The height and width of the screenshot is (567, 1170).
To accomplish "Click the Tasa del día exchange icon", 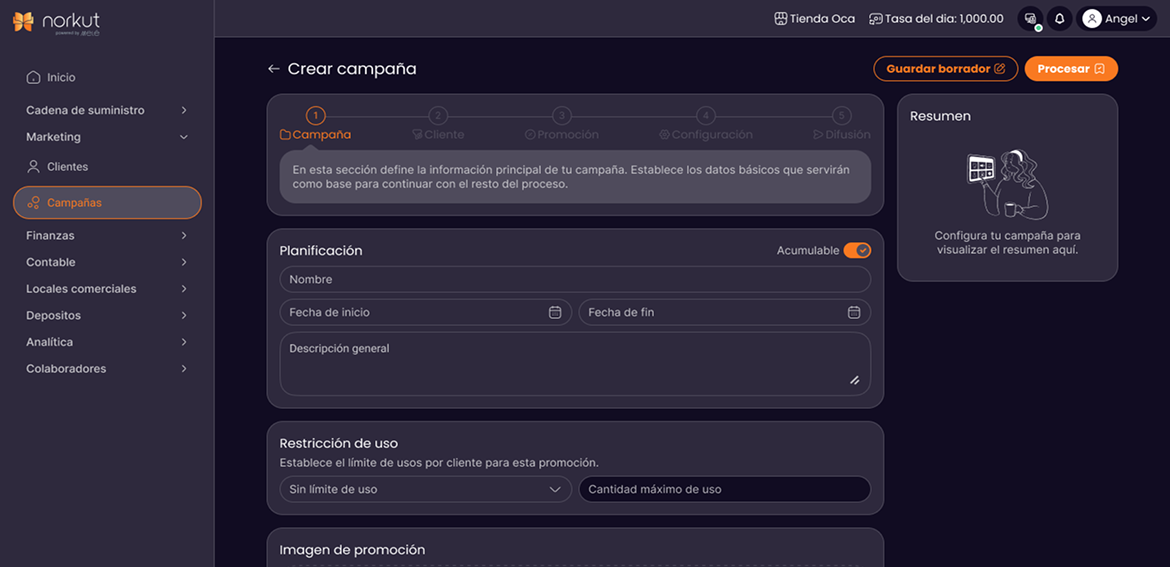I will 876,19.
